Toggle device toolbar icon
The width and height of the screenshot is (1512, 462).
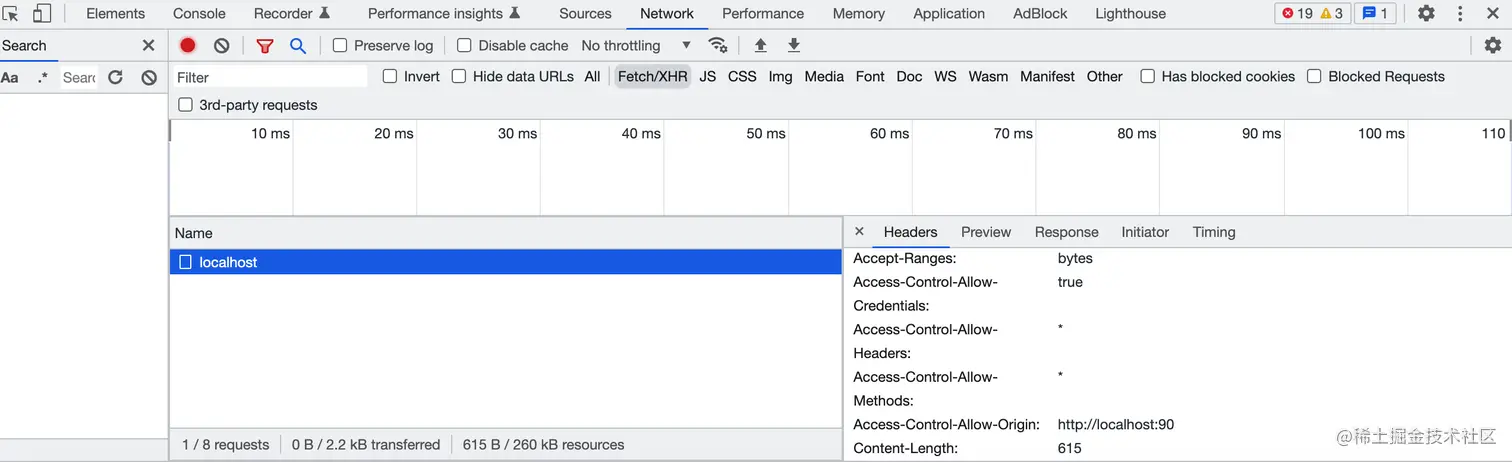coord(42,14)
